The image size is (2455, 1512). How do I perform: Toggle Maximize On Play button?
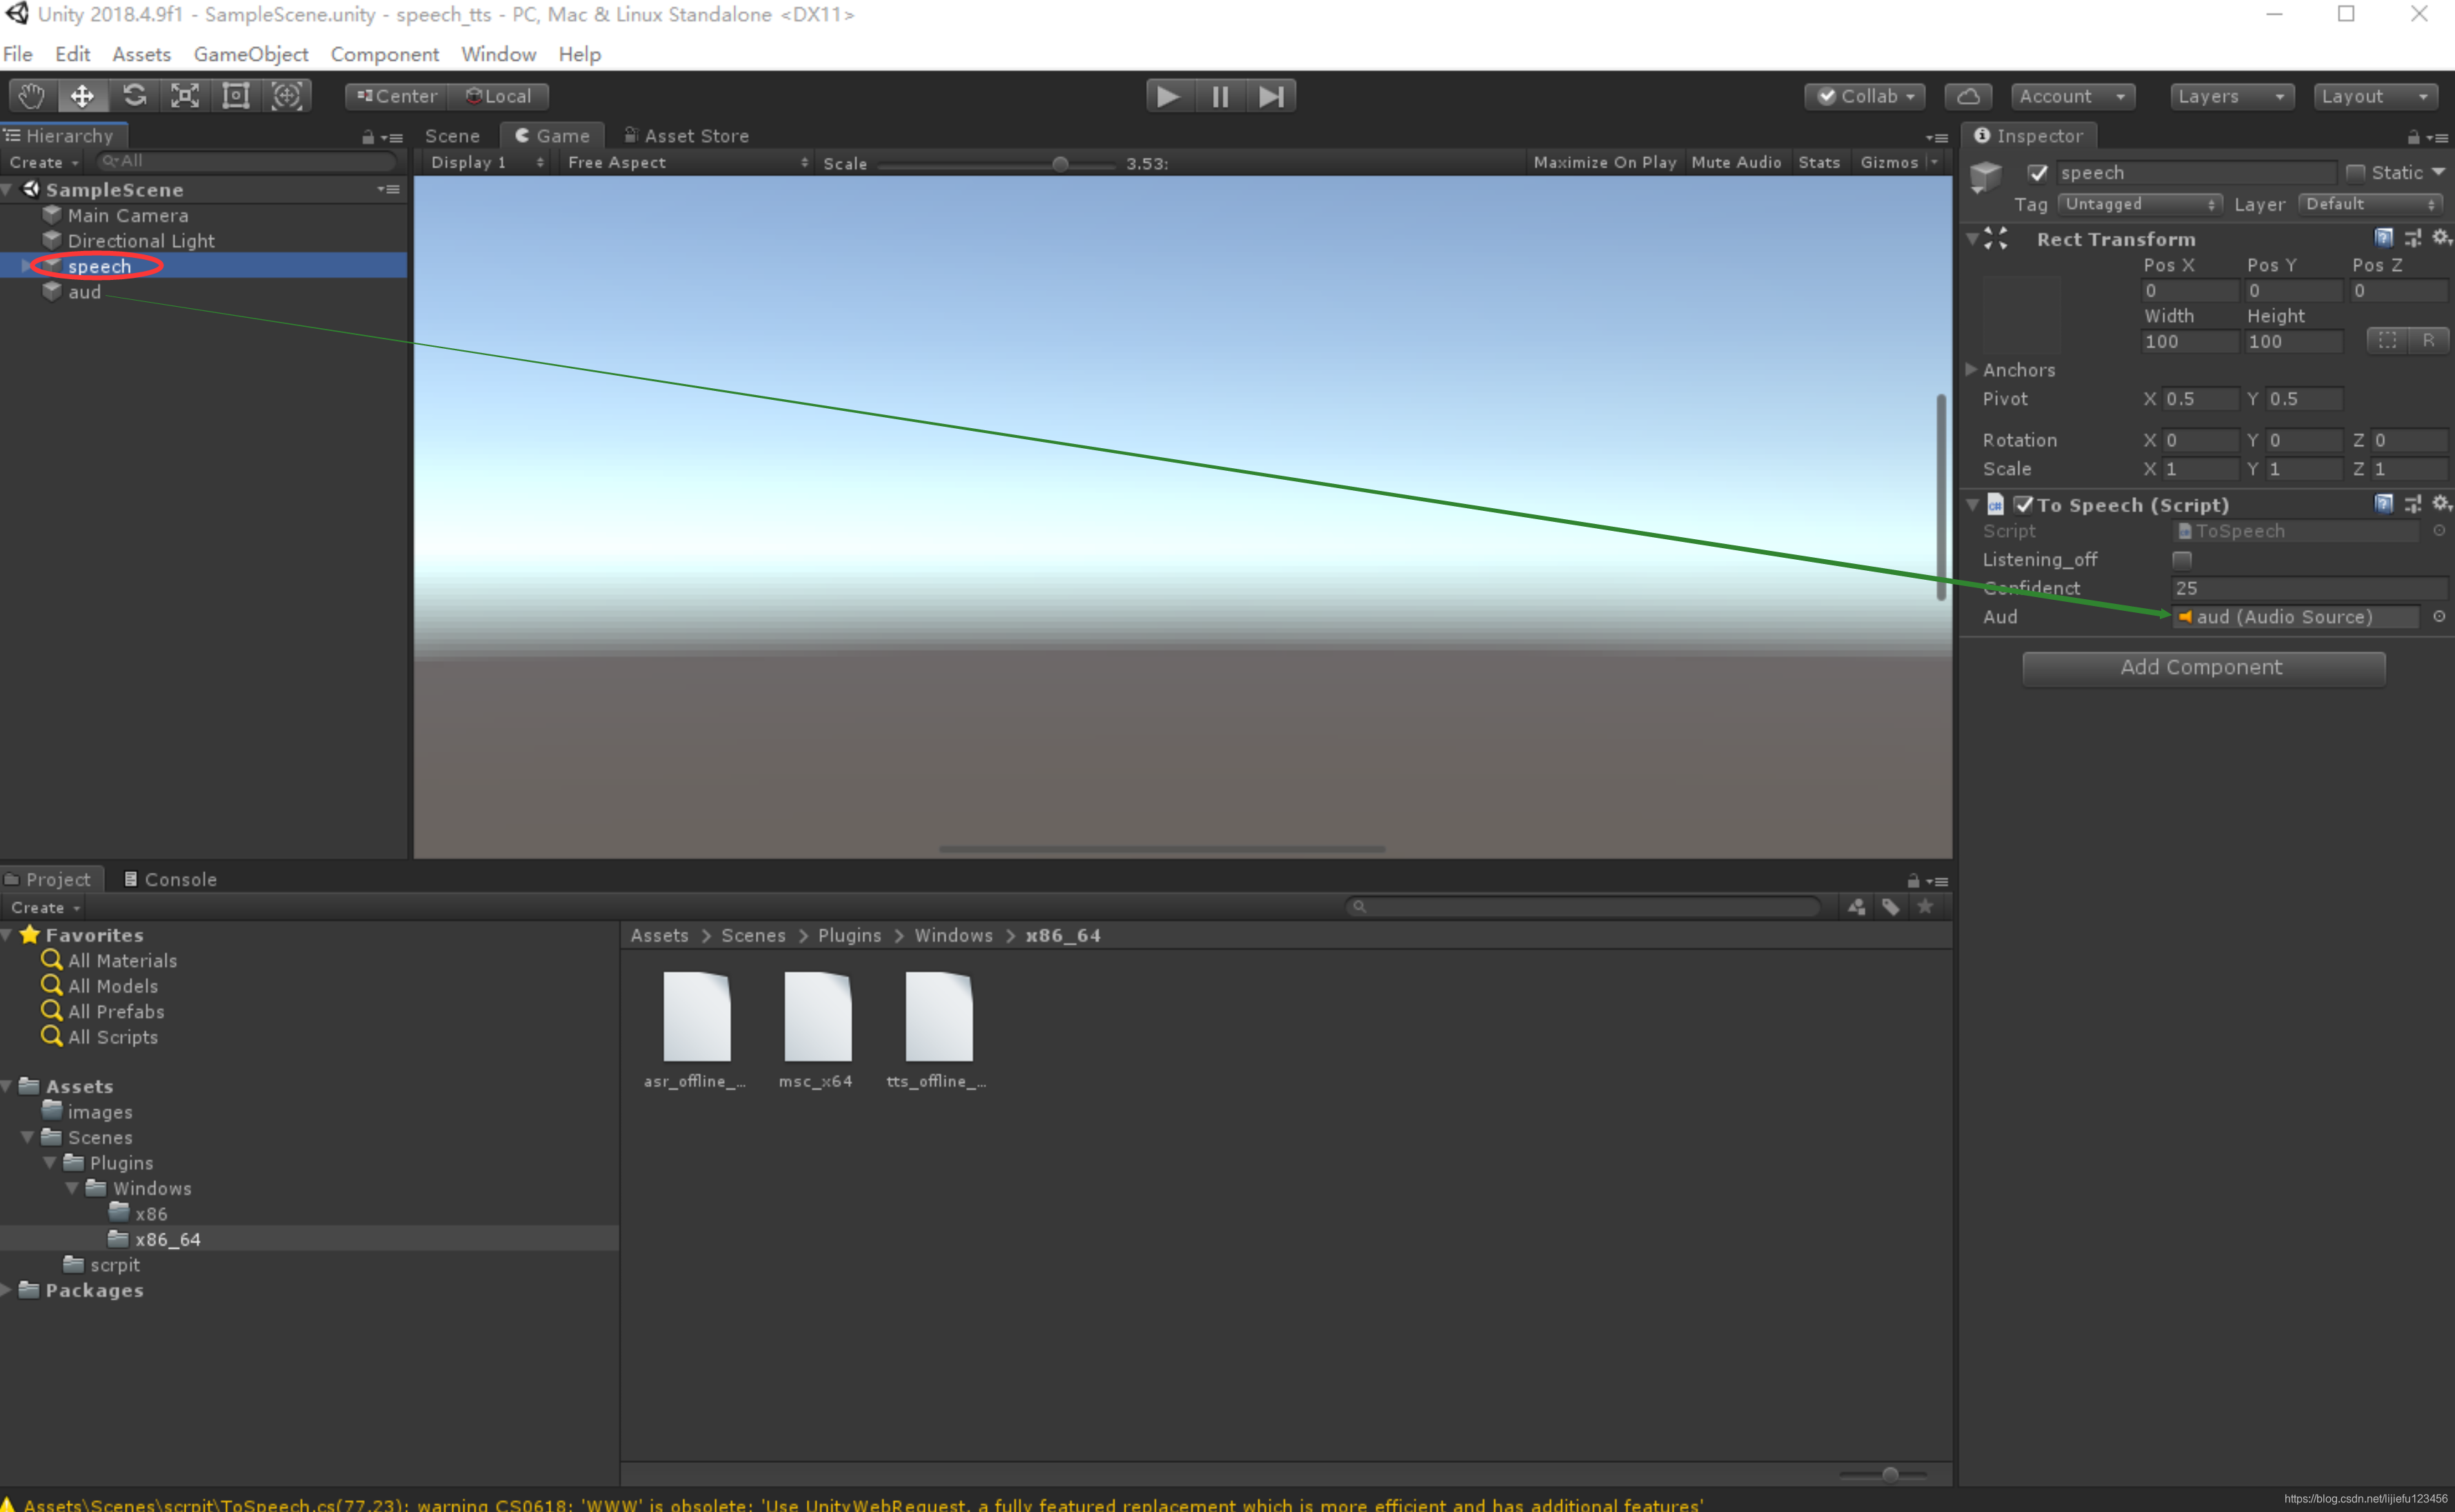1604,162
